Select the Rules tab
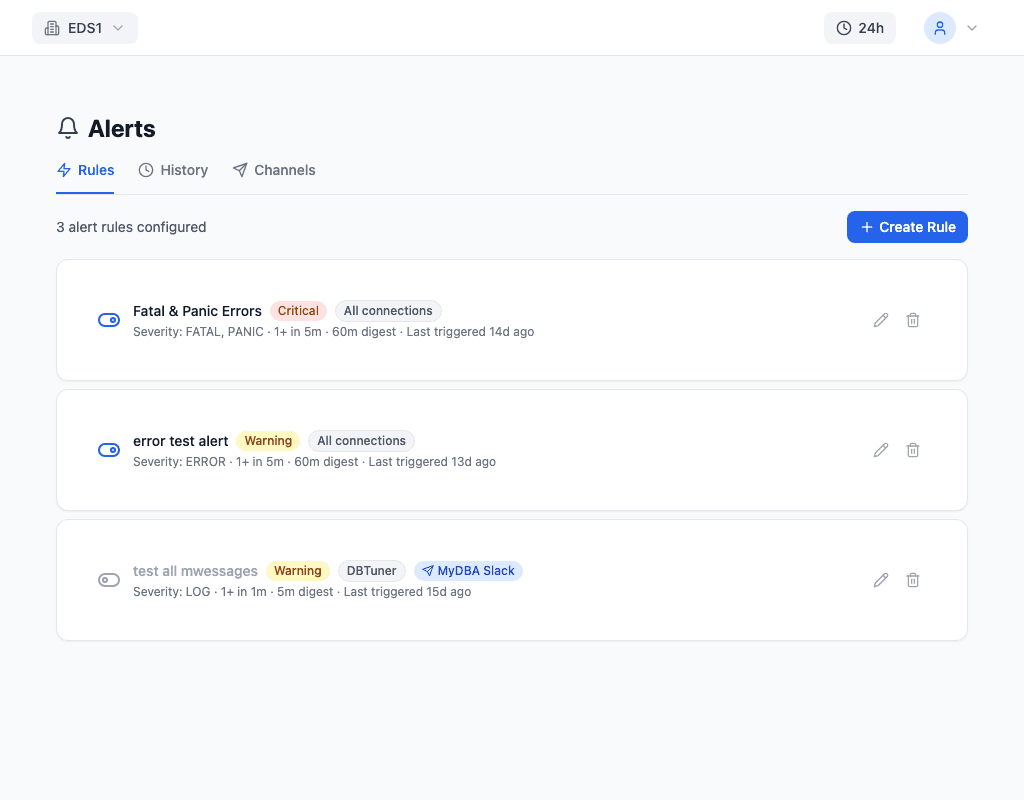 click(x=86, y=170)
